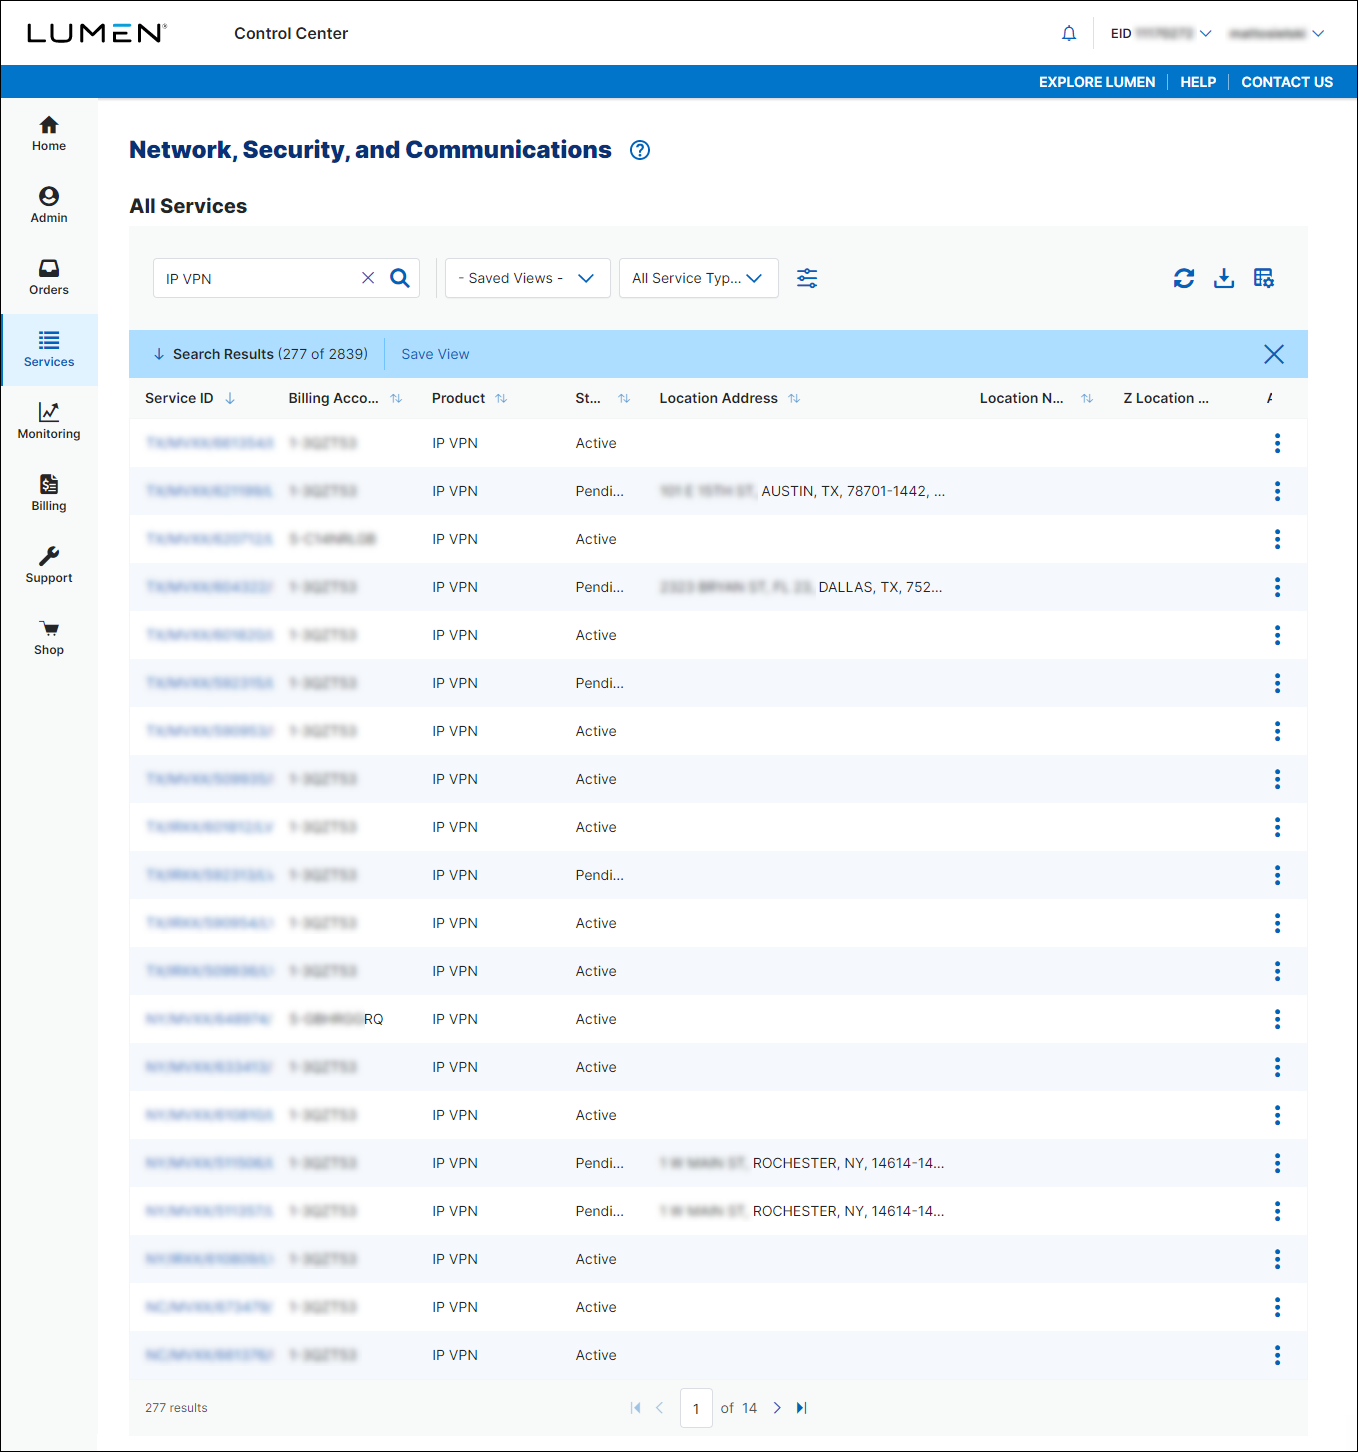Open actions menu for first IP VPN row

coord(1277,443)
